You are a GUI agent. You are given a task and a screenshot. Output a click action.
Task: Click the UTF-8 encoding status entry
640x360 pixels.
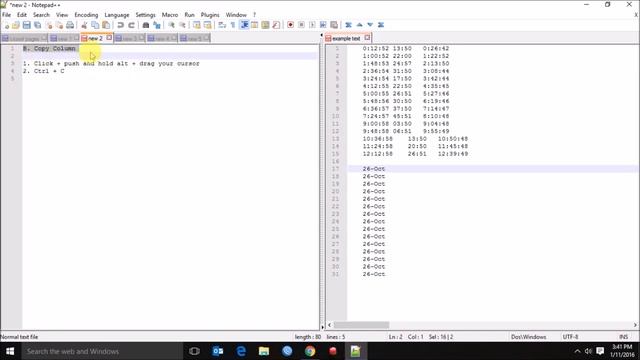[x=570, y=337]
